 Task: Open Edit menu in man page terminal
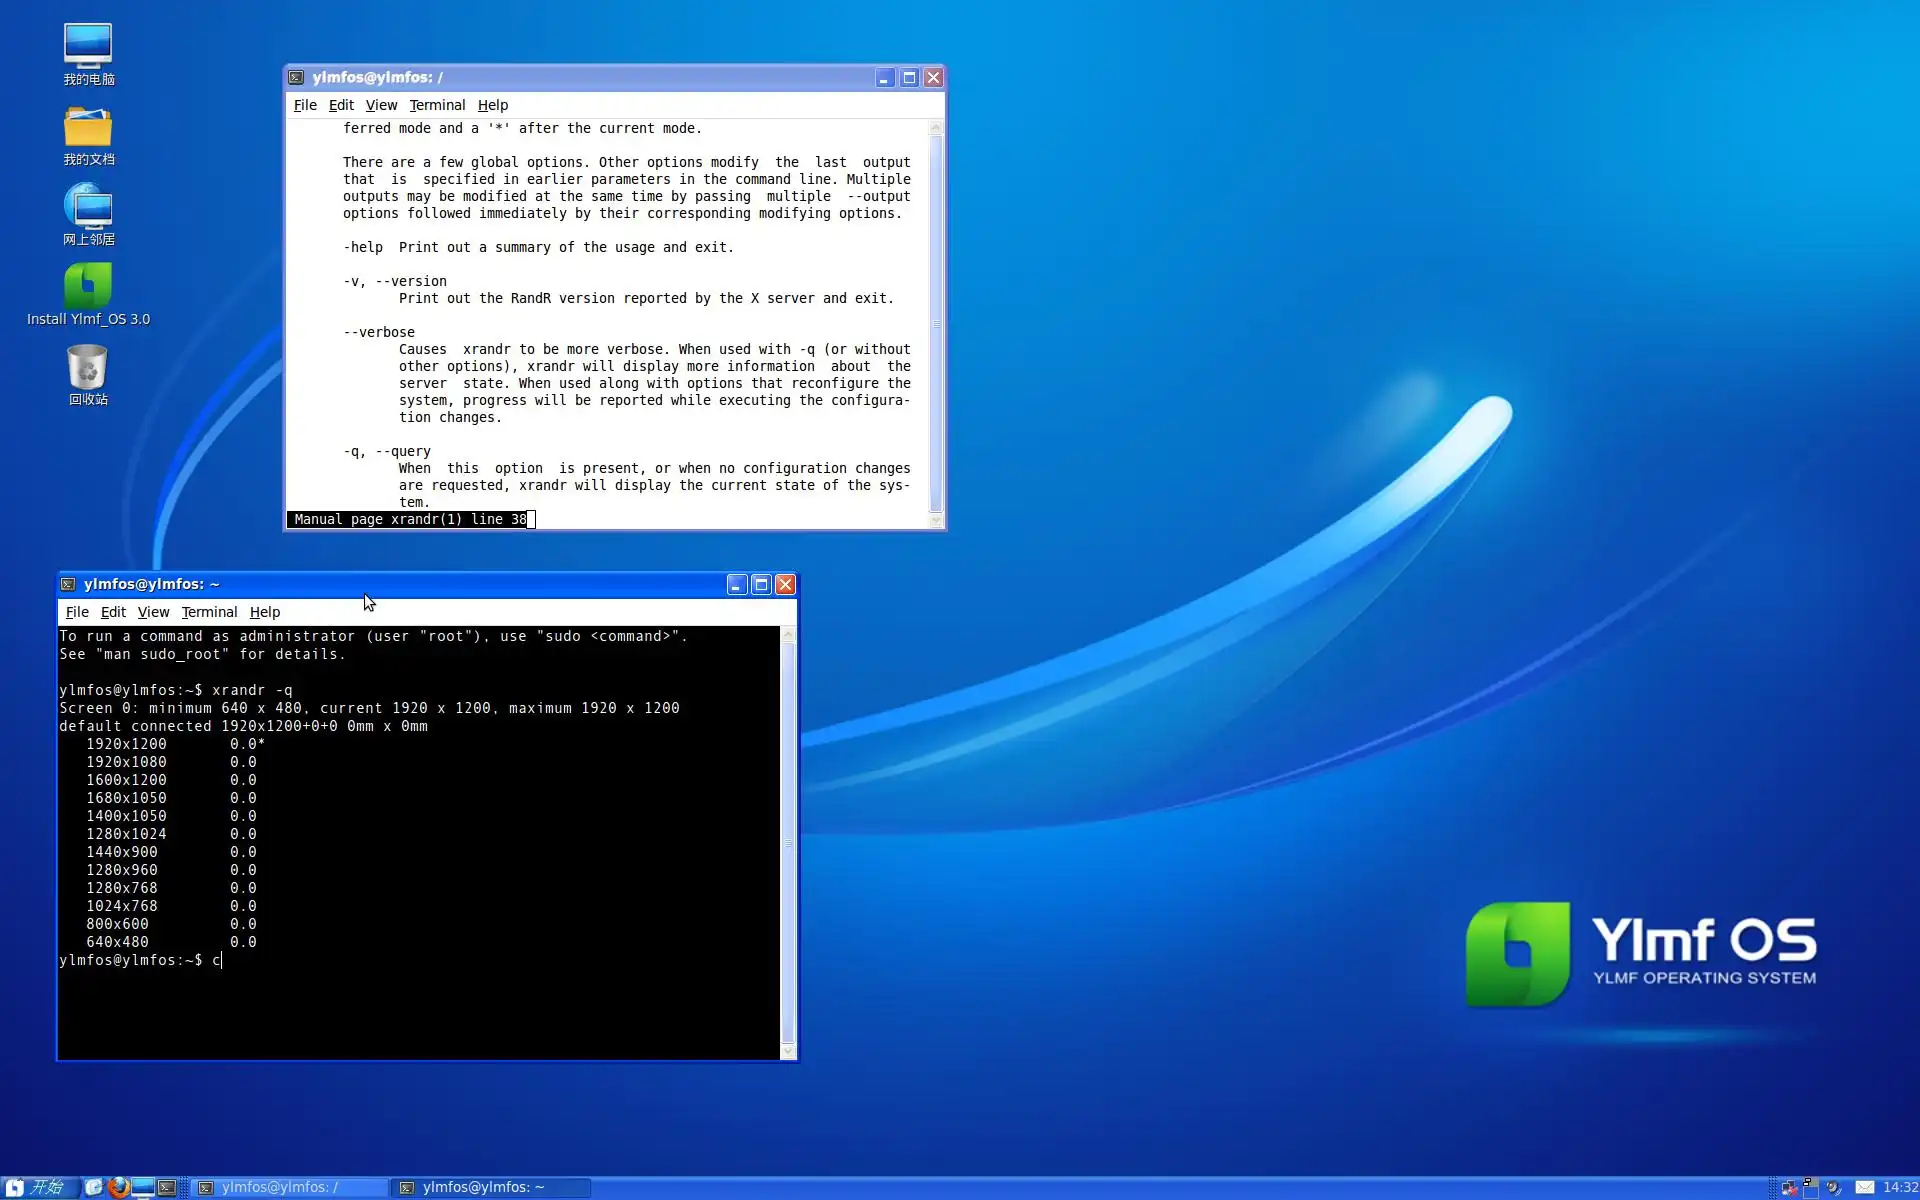341,105
